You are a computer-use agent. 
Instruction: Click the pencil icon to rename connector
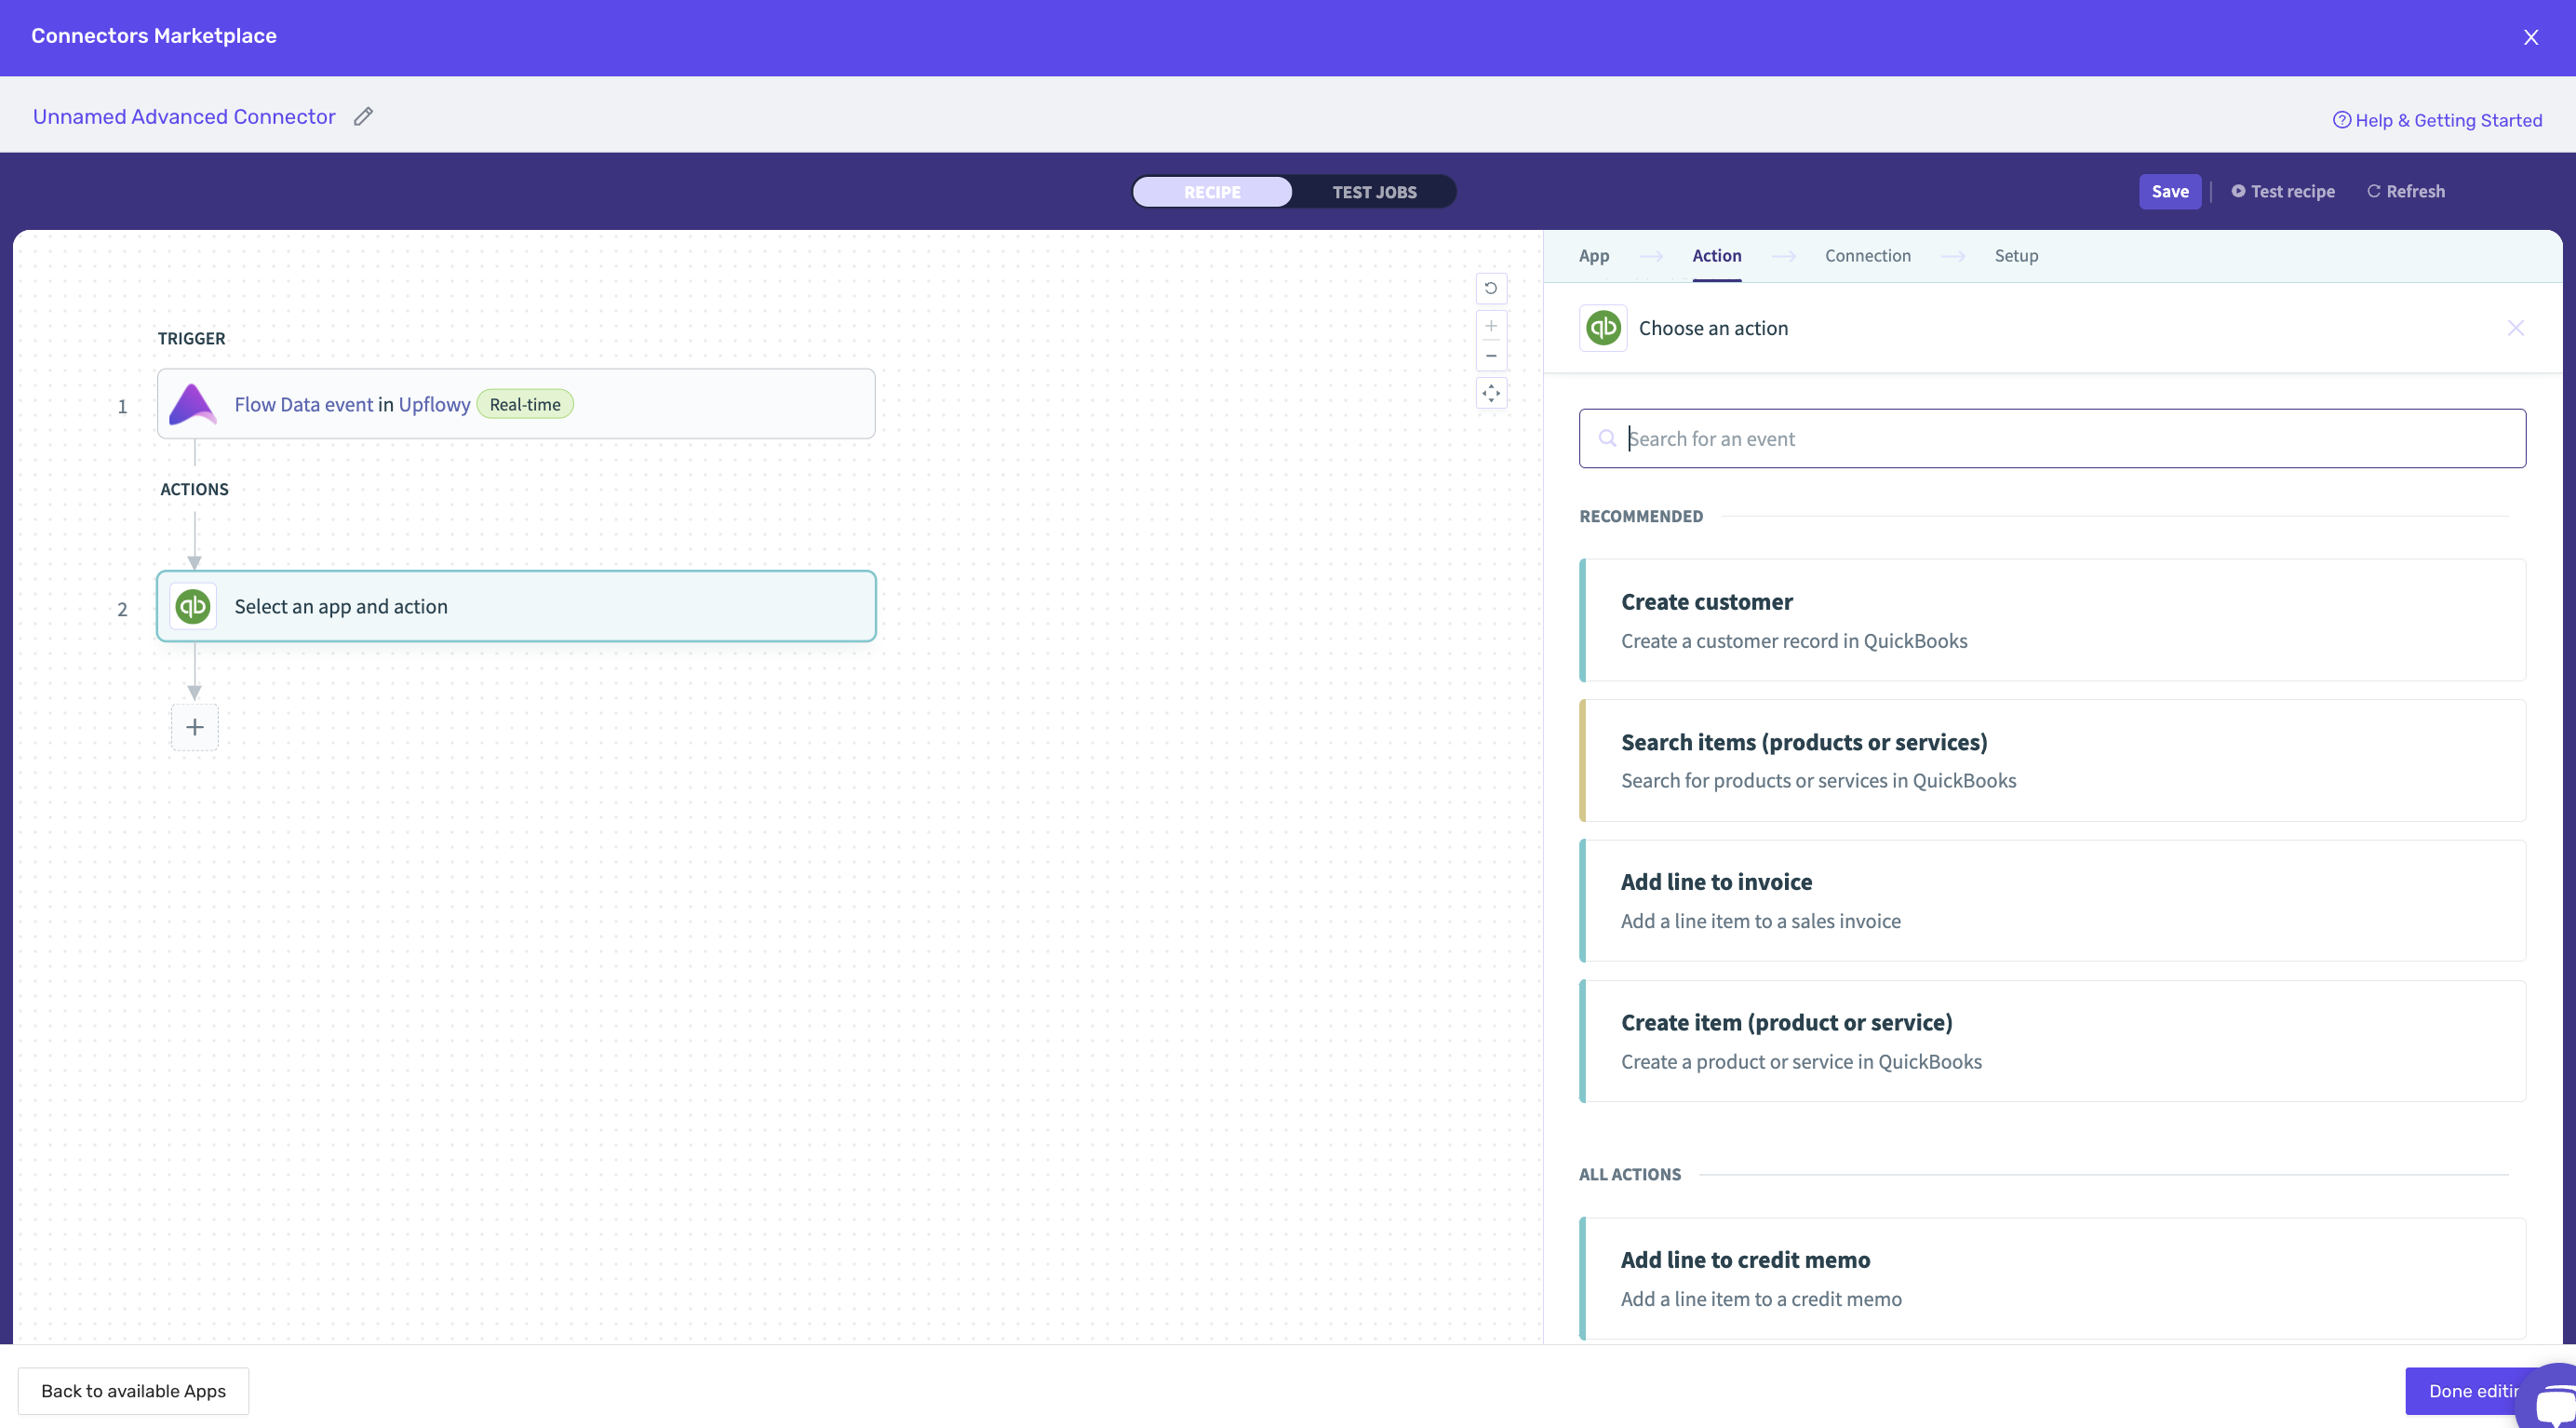[363, 117]
